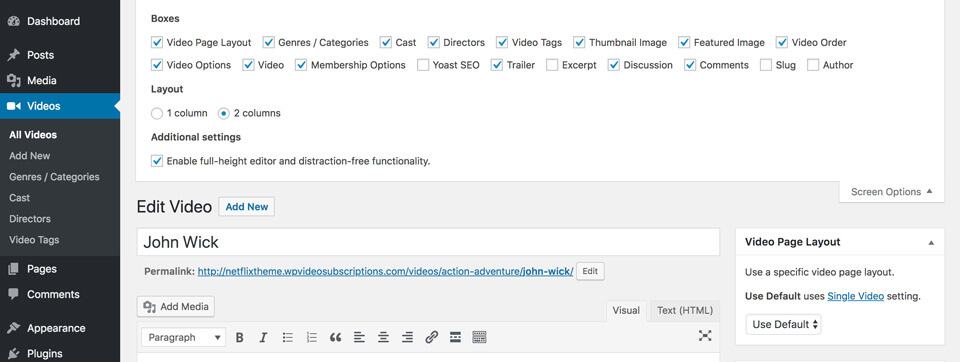
Task: Enable the Yoast SEO box
Action: pyautogui.click(x=423, y=65)
